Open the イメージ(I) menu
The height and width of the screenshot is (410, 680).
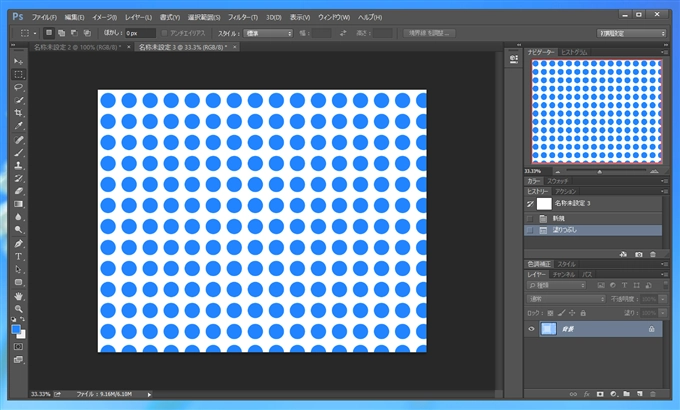click(105, 17)
